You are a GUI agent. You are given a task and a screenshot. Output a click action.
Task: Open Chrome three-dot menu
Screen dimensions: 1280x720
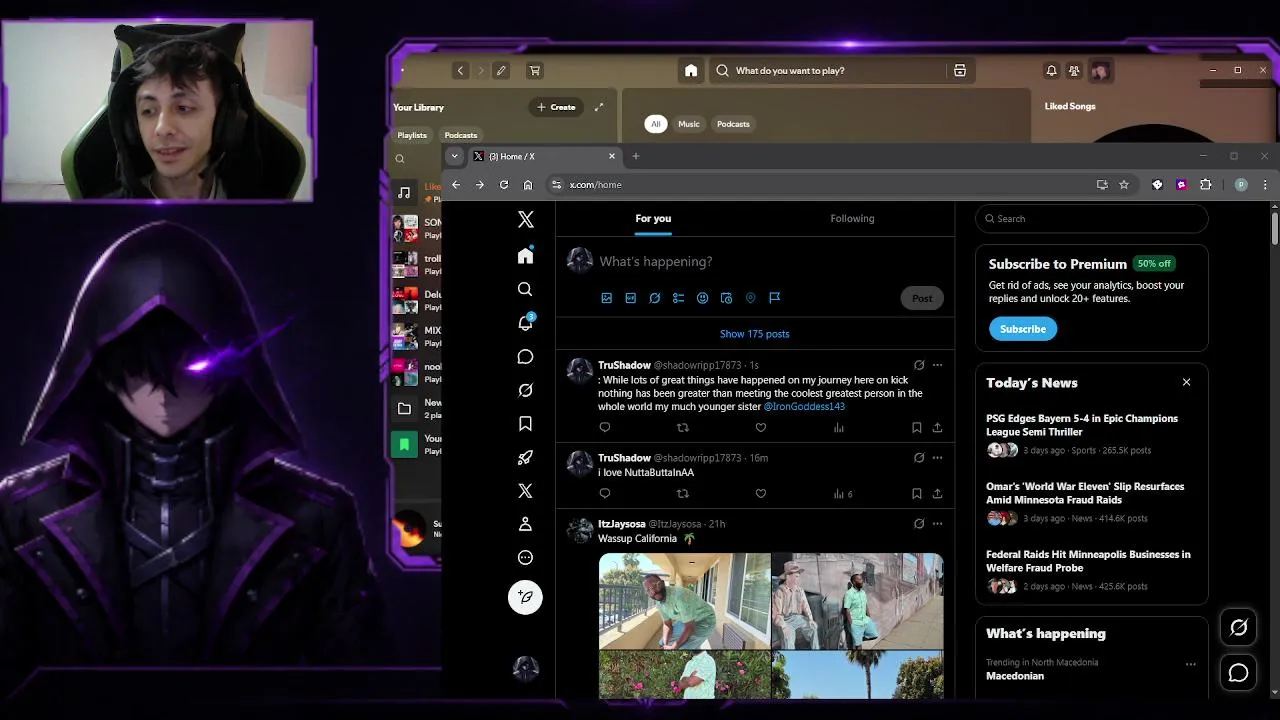1265,185
